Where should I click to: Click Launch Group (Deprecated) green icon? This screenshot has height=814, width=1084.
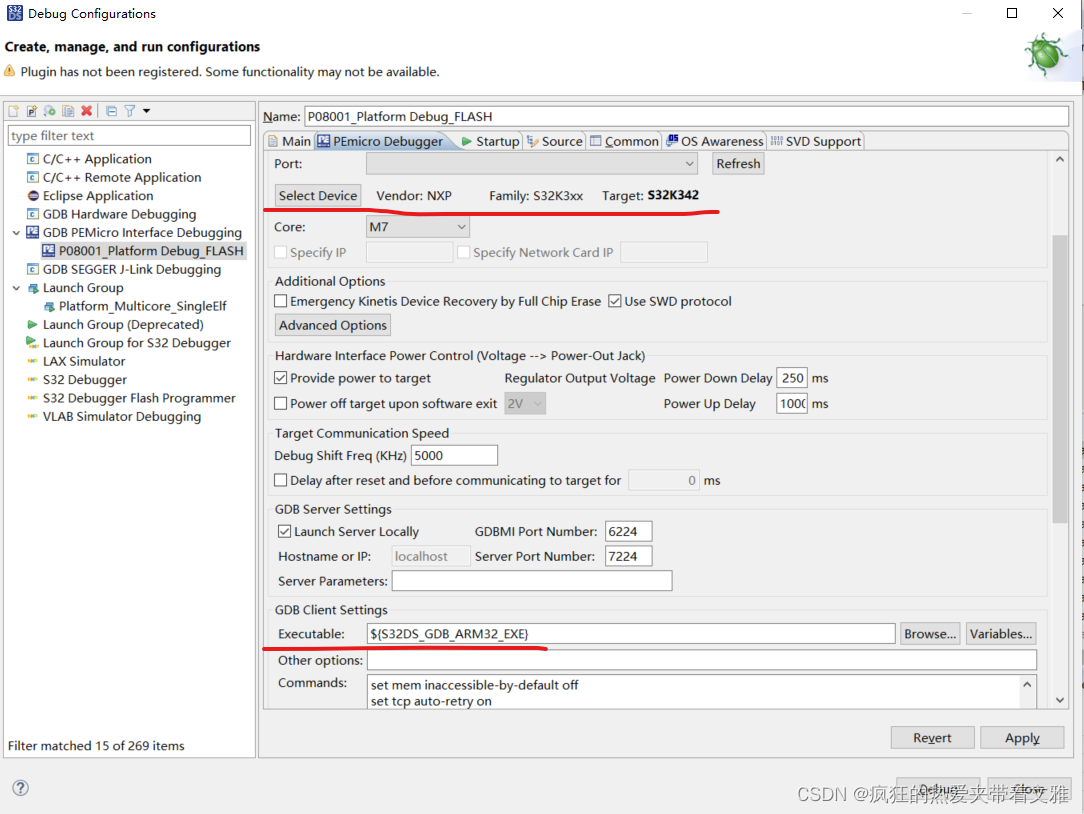(32, 324)
